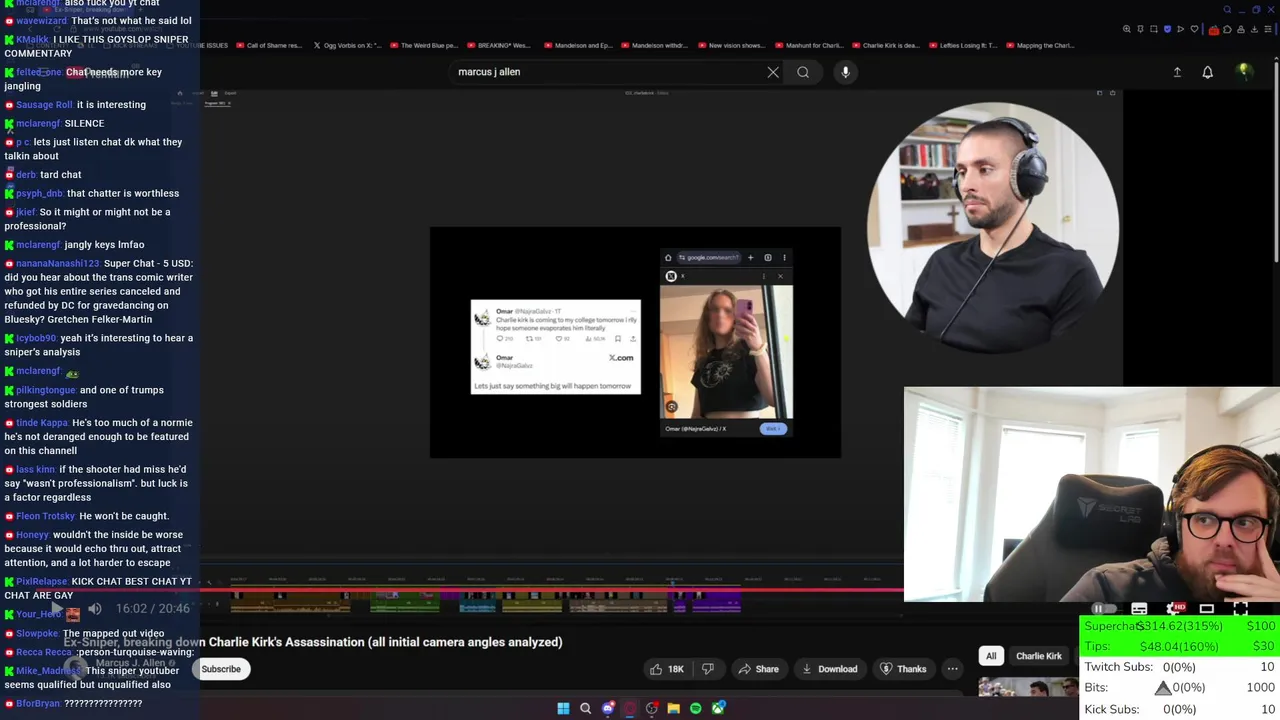Clear the YouTube search field

(x=773, y=72)
